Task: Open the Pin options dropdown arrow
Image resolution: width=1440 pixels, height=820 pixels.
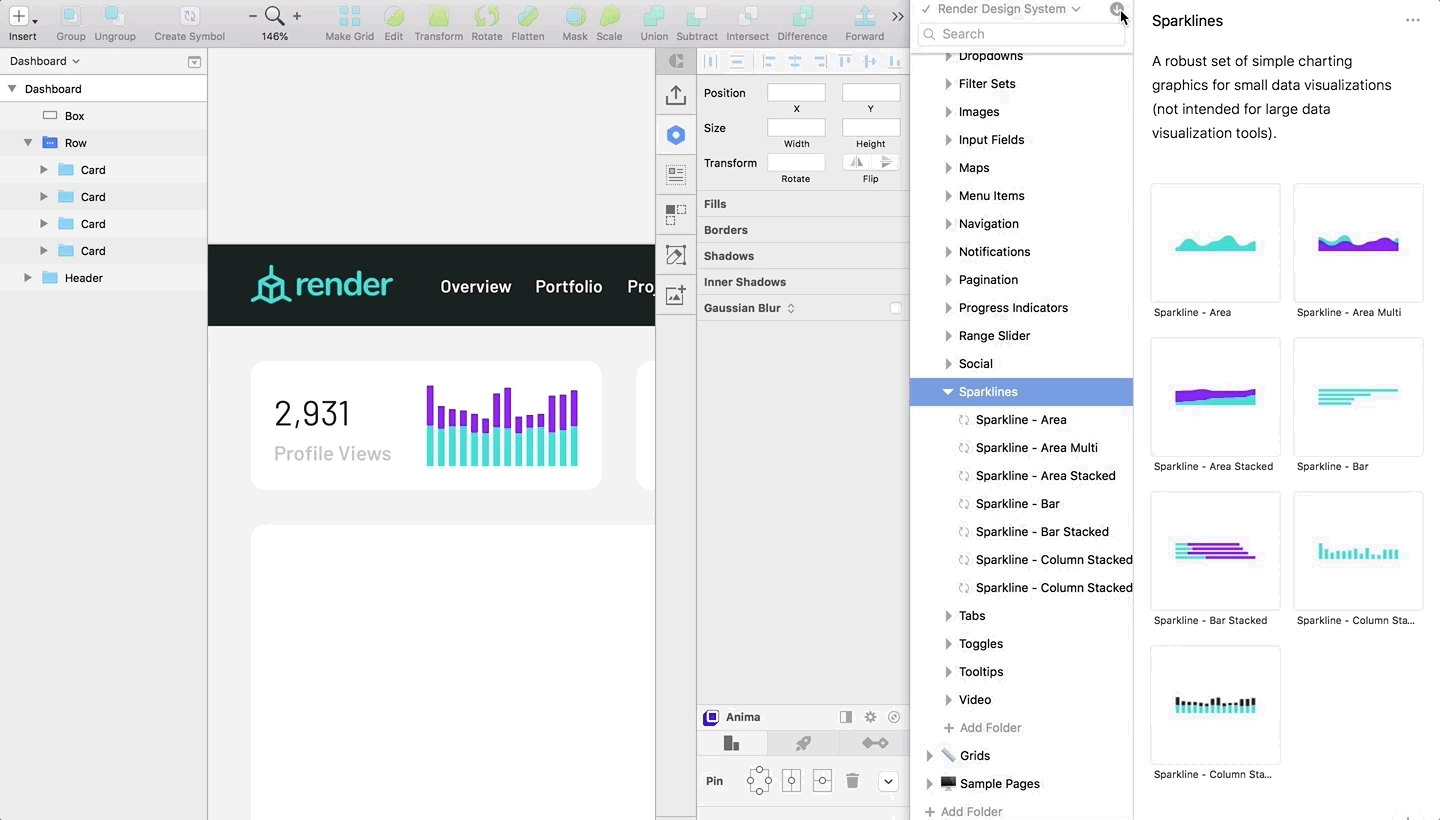Action: point(888,781)
